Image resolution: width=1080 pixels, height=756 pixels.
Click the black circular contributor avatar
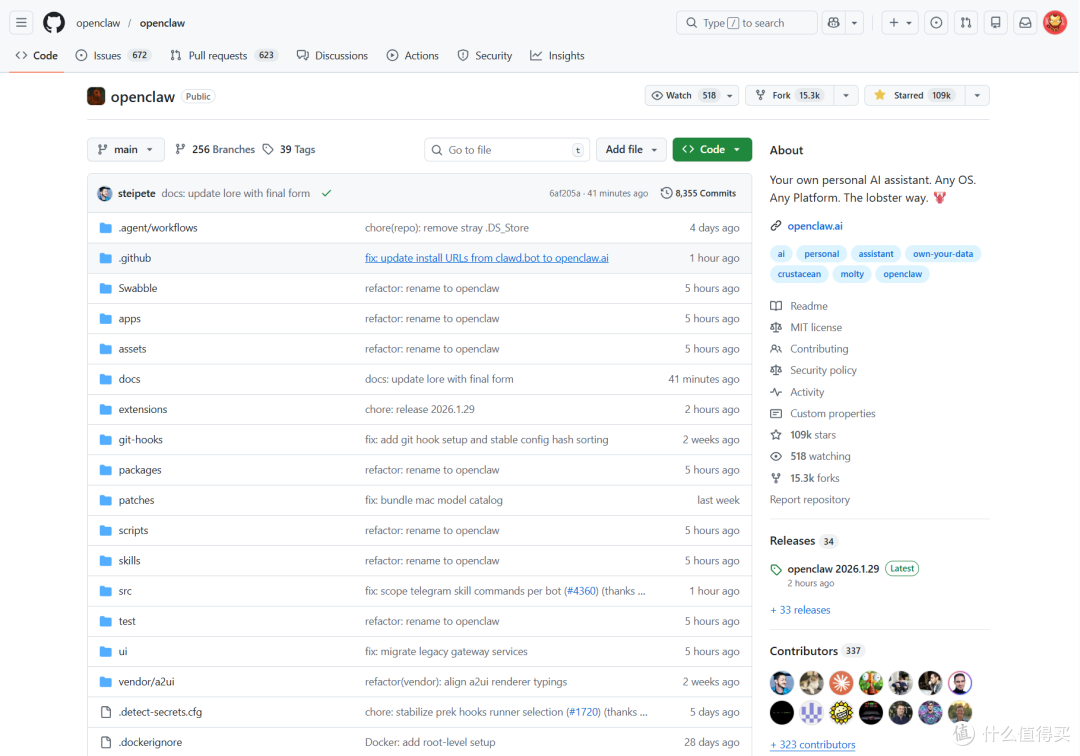click(x=782, y=713)
